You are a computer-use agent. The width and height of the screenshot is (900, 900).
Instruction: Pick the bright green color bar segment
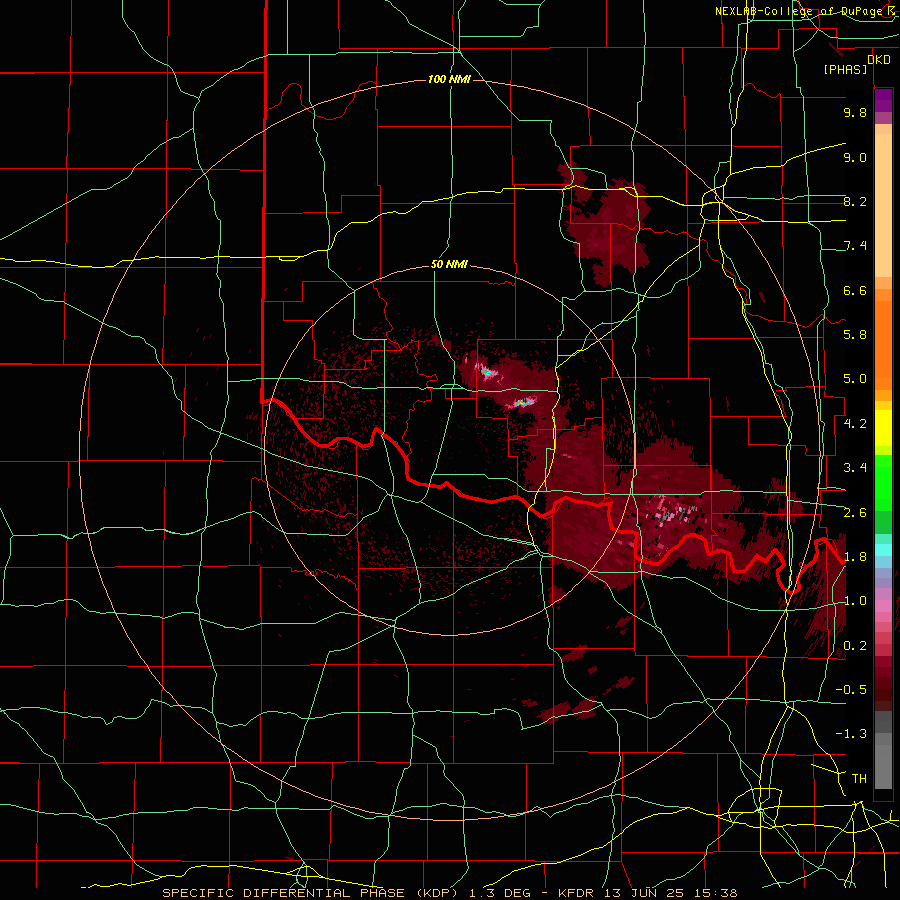(x=883, y=482)
